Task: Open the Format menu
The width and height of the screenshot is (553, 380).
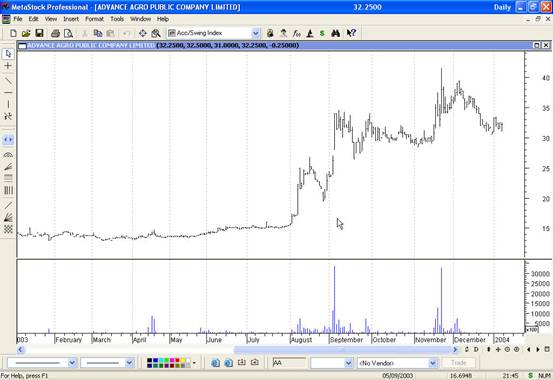Action: coord(94,19)
